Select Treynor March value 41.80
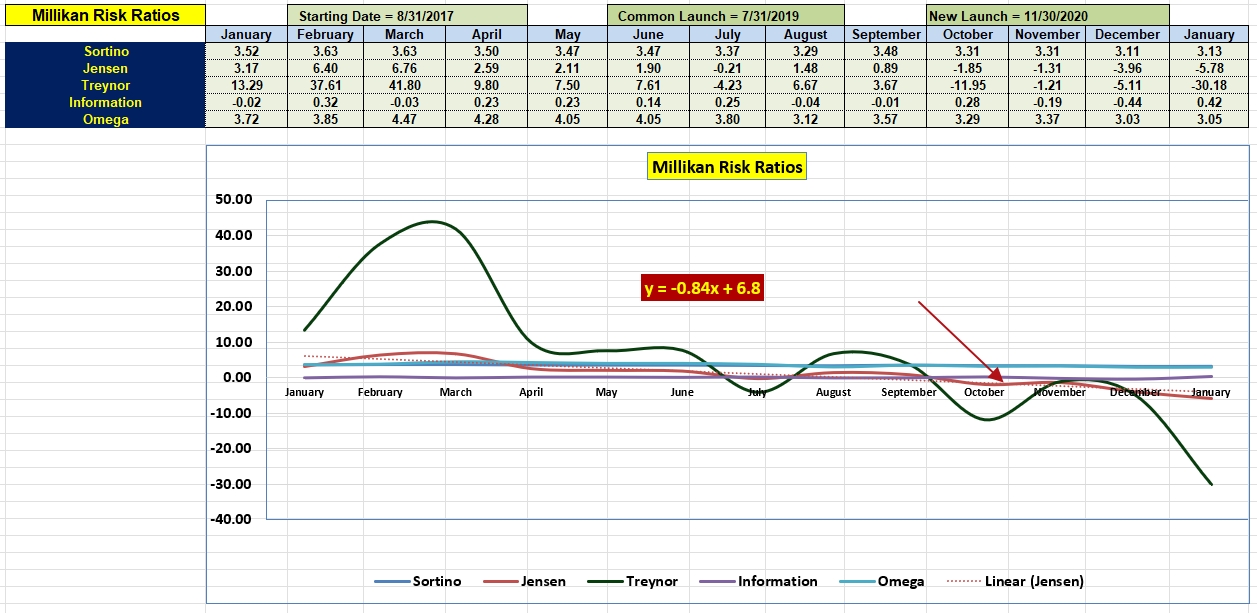This screenshot has width=1257, height=613. [405, 85]
